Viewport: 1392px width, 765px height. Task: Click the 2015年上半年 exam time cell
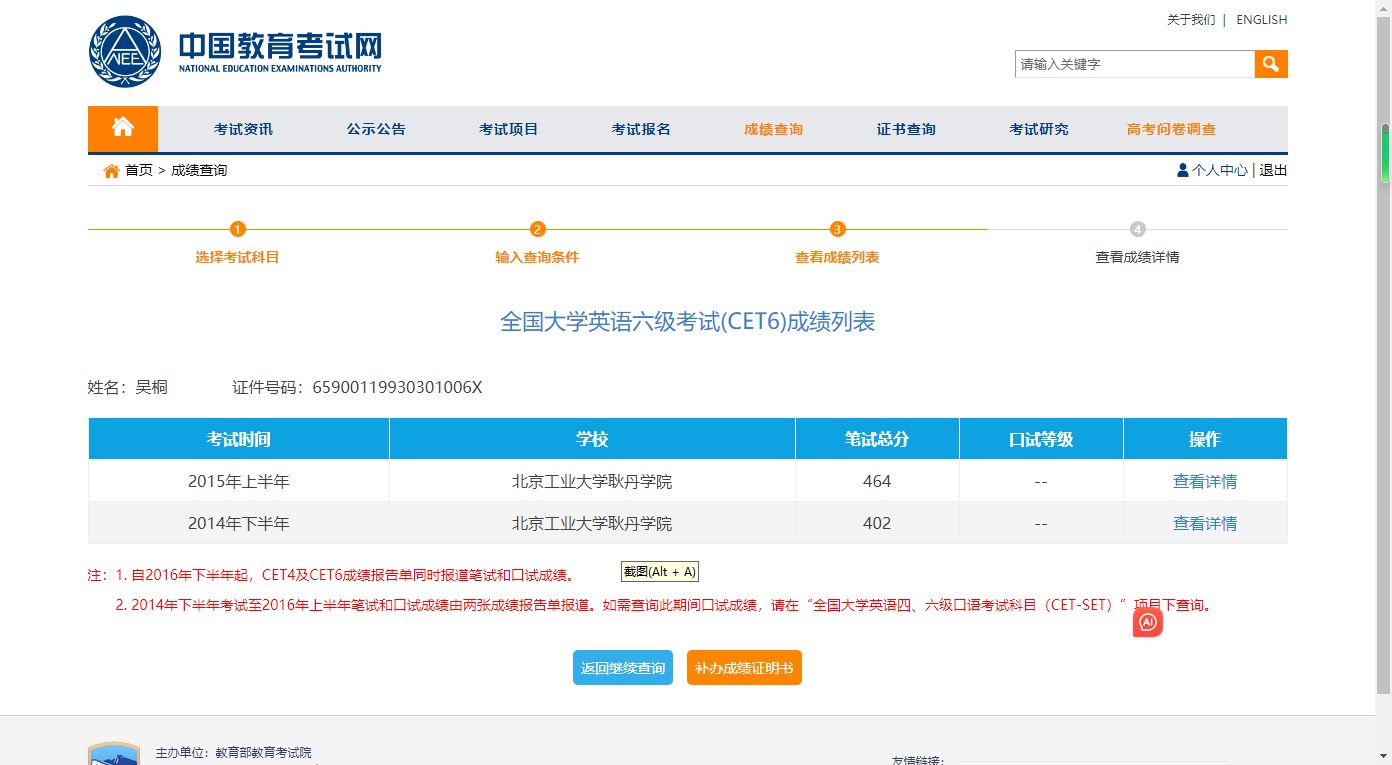[x=239, y=481]
